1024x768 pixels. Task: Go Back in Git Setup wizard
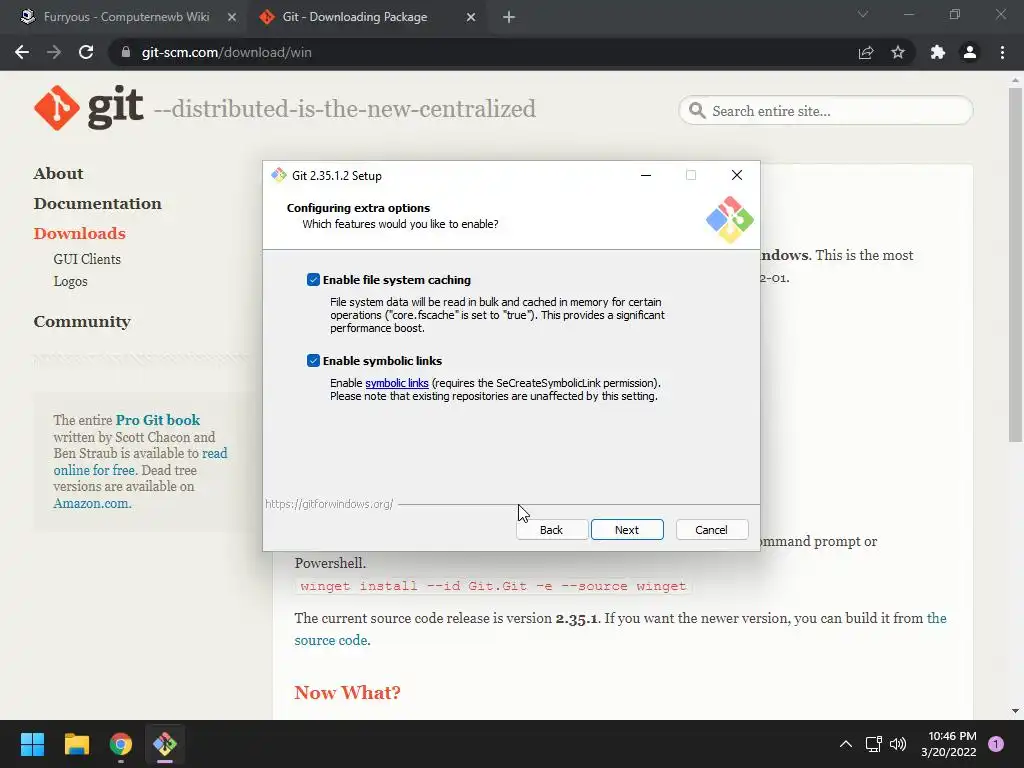tap(551, 530)
